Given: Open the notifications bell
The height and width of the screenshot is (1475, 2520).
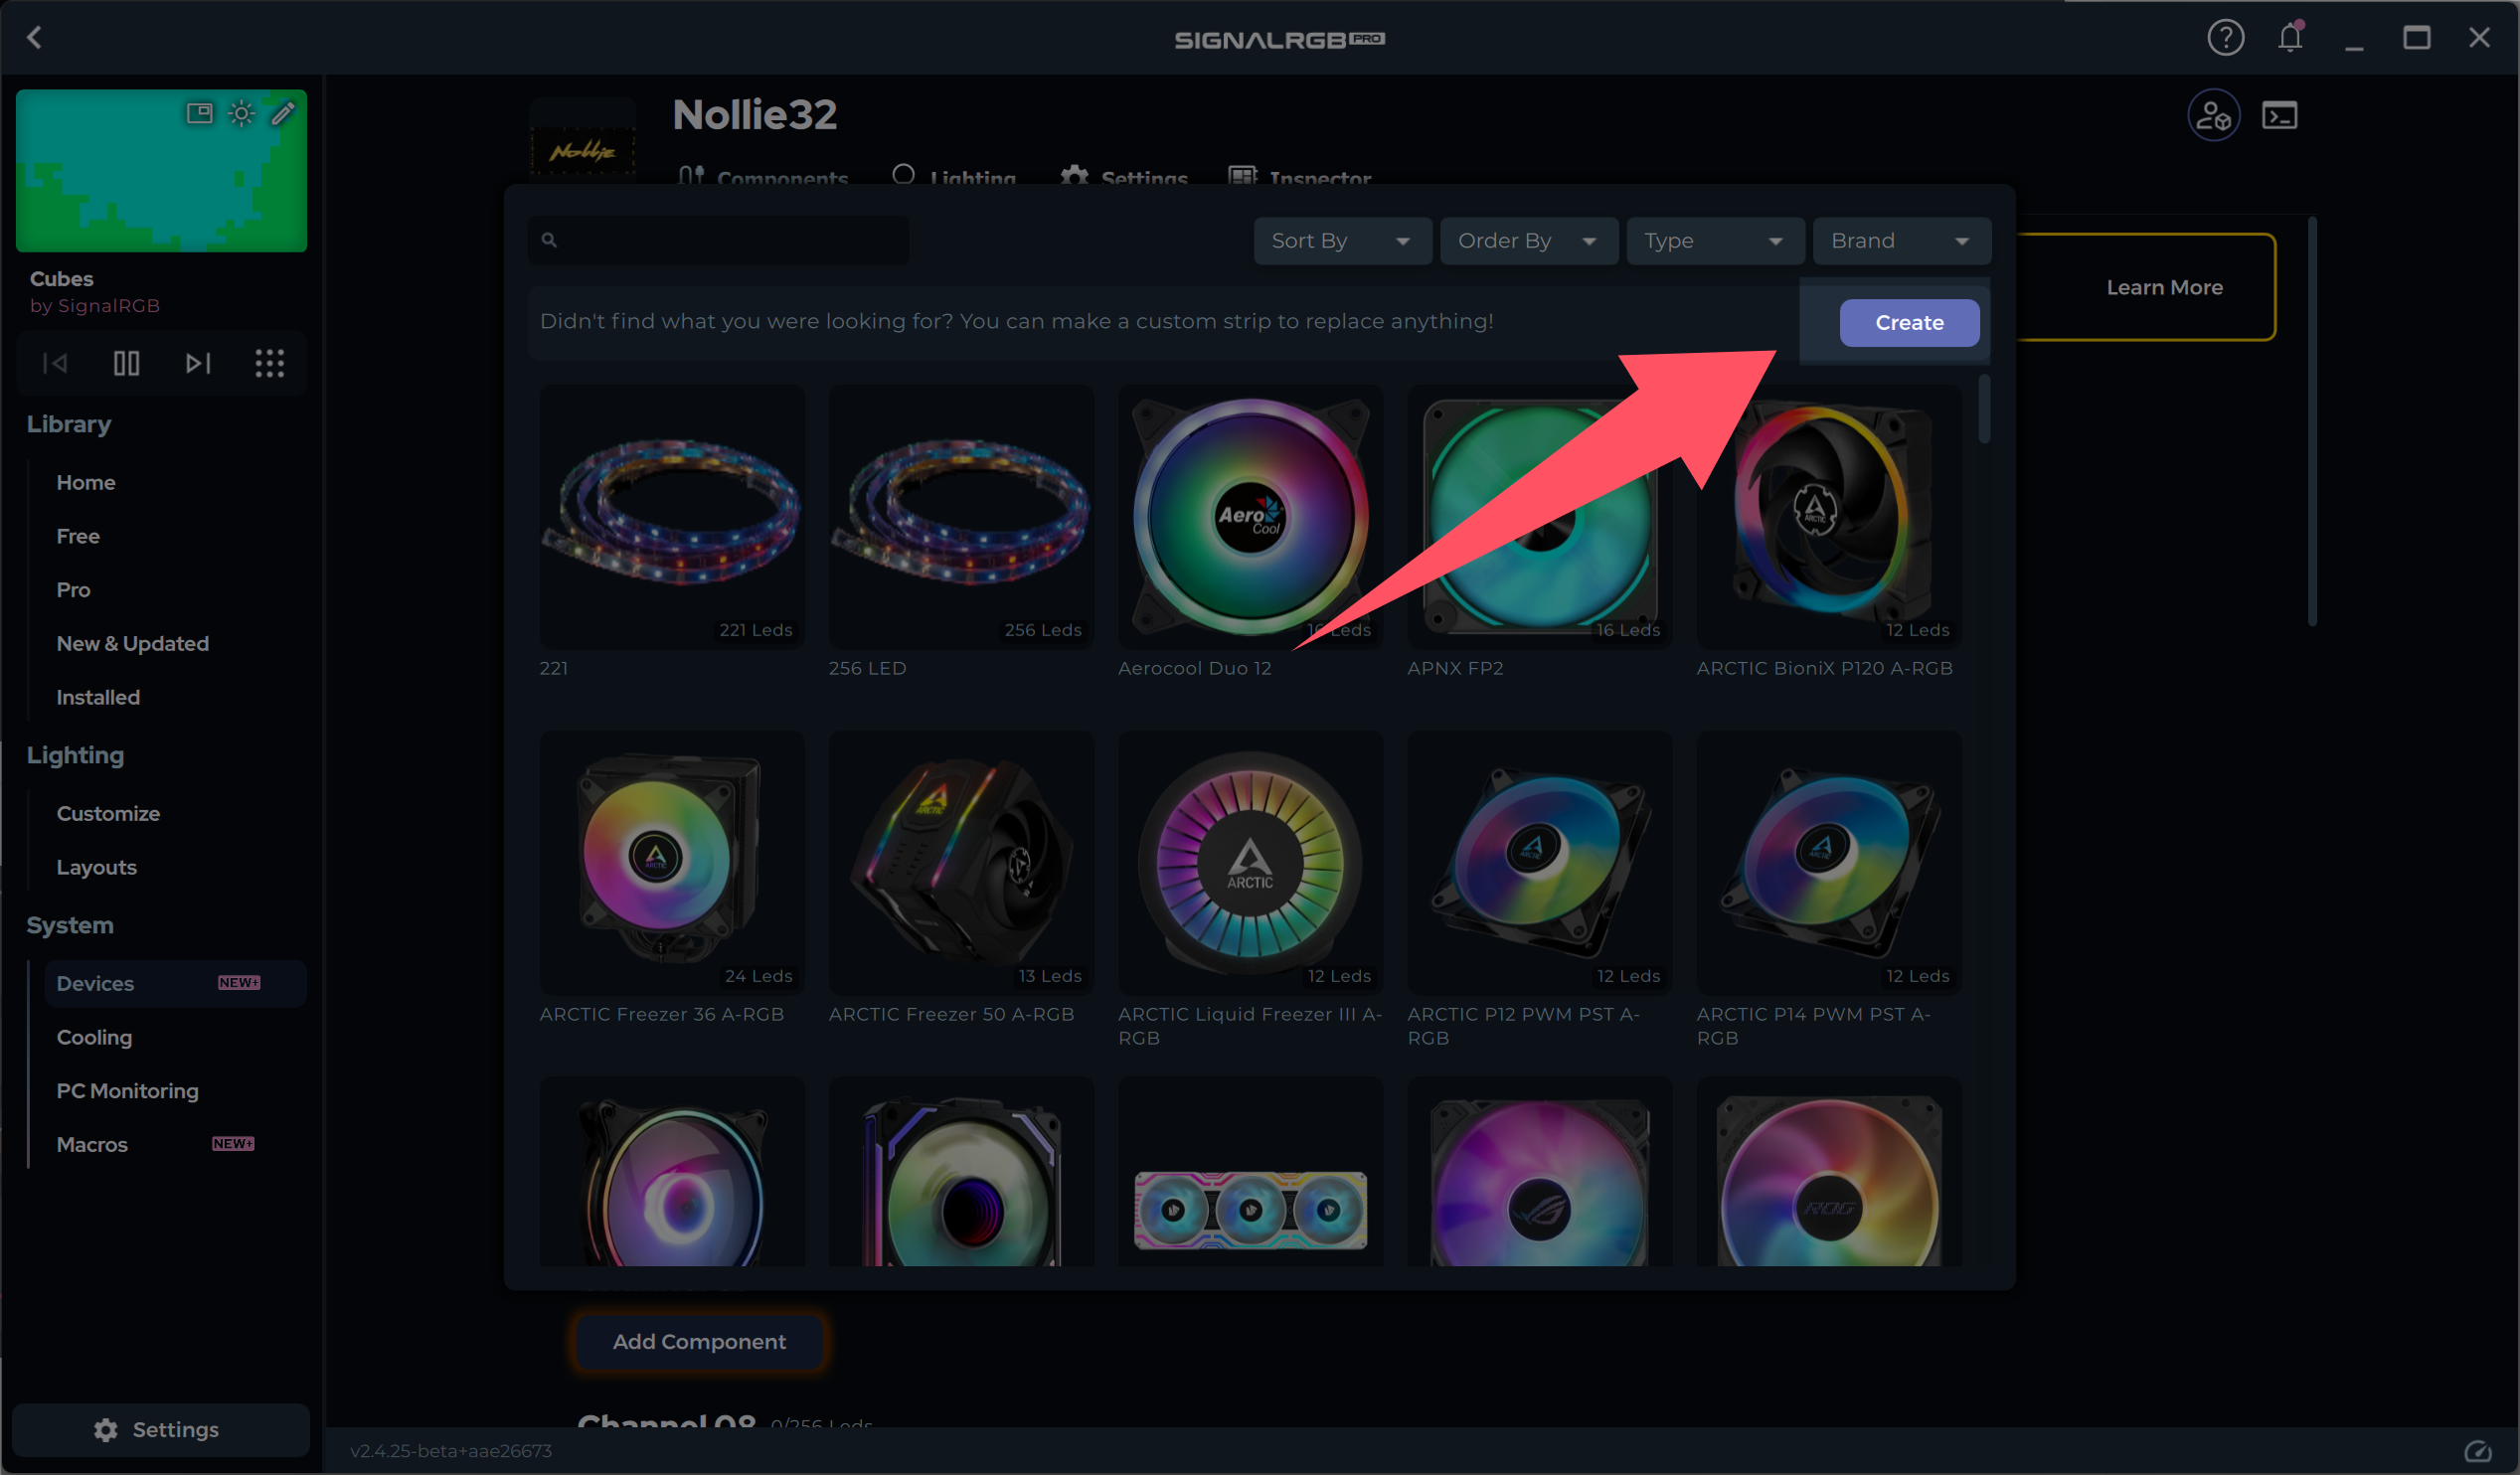Looking at the screenshot, I should pyautogui.click(x=2290, y=38).
